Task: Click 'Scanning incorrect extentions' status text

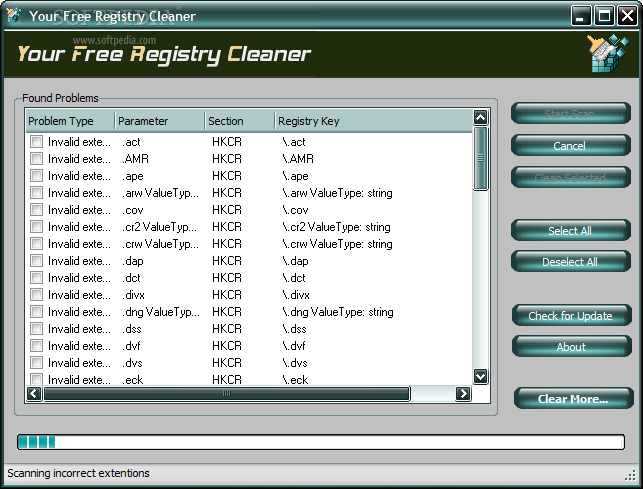Action: (78, 473)
